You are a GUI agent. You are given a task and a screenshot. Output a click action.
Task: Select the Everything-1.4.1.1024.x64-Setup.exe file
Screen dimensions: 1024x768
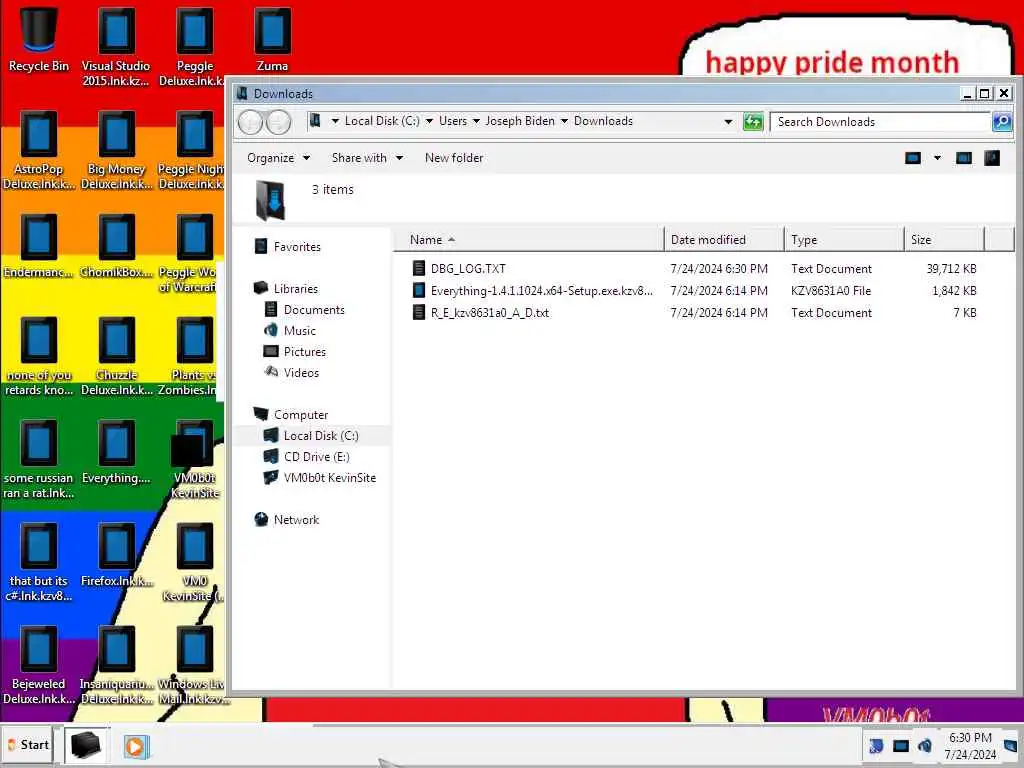coord(694,291)
